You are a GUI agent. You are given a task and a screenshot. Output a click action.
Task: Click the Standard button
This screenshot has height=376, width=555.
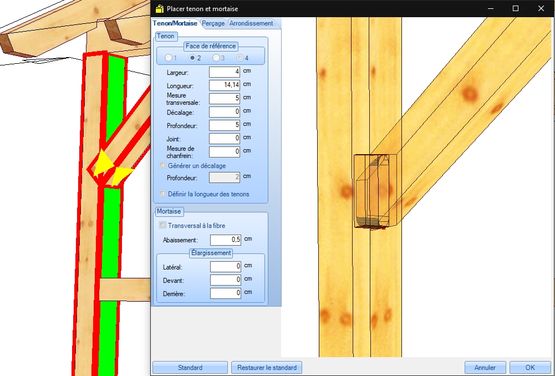[190, 368]
